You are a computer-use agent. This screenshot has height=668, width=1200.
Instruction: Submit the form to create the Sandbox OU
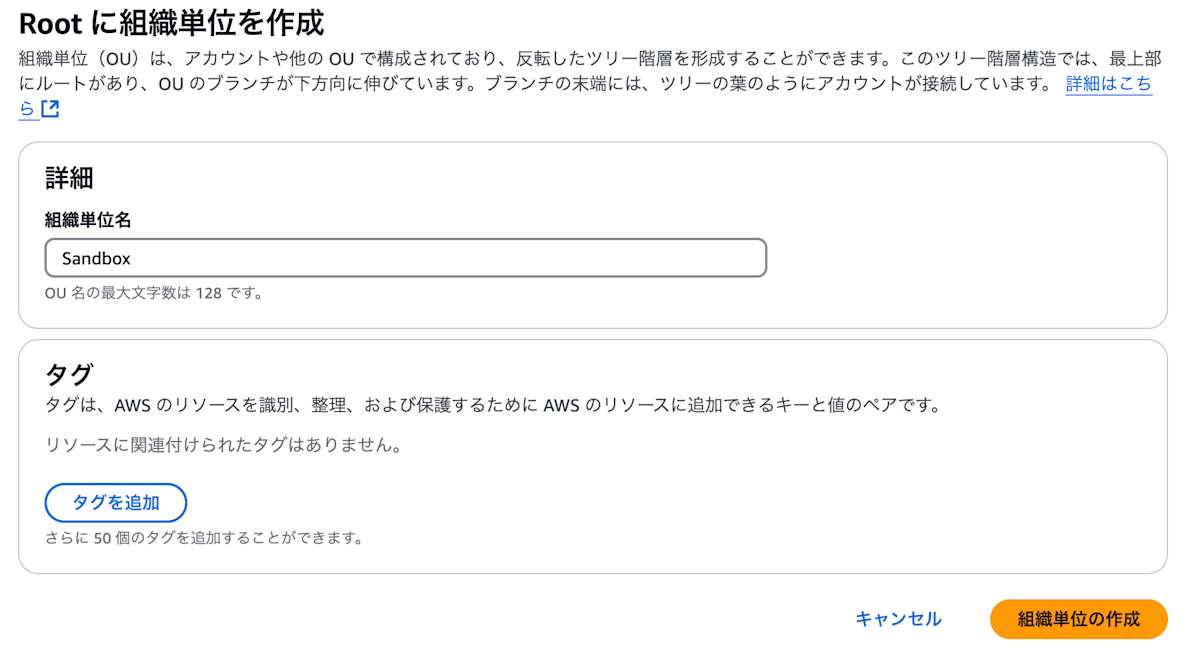coord(1078,619)
